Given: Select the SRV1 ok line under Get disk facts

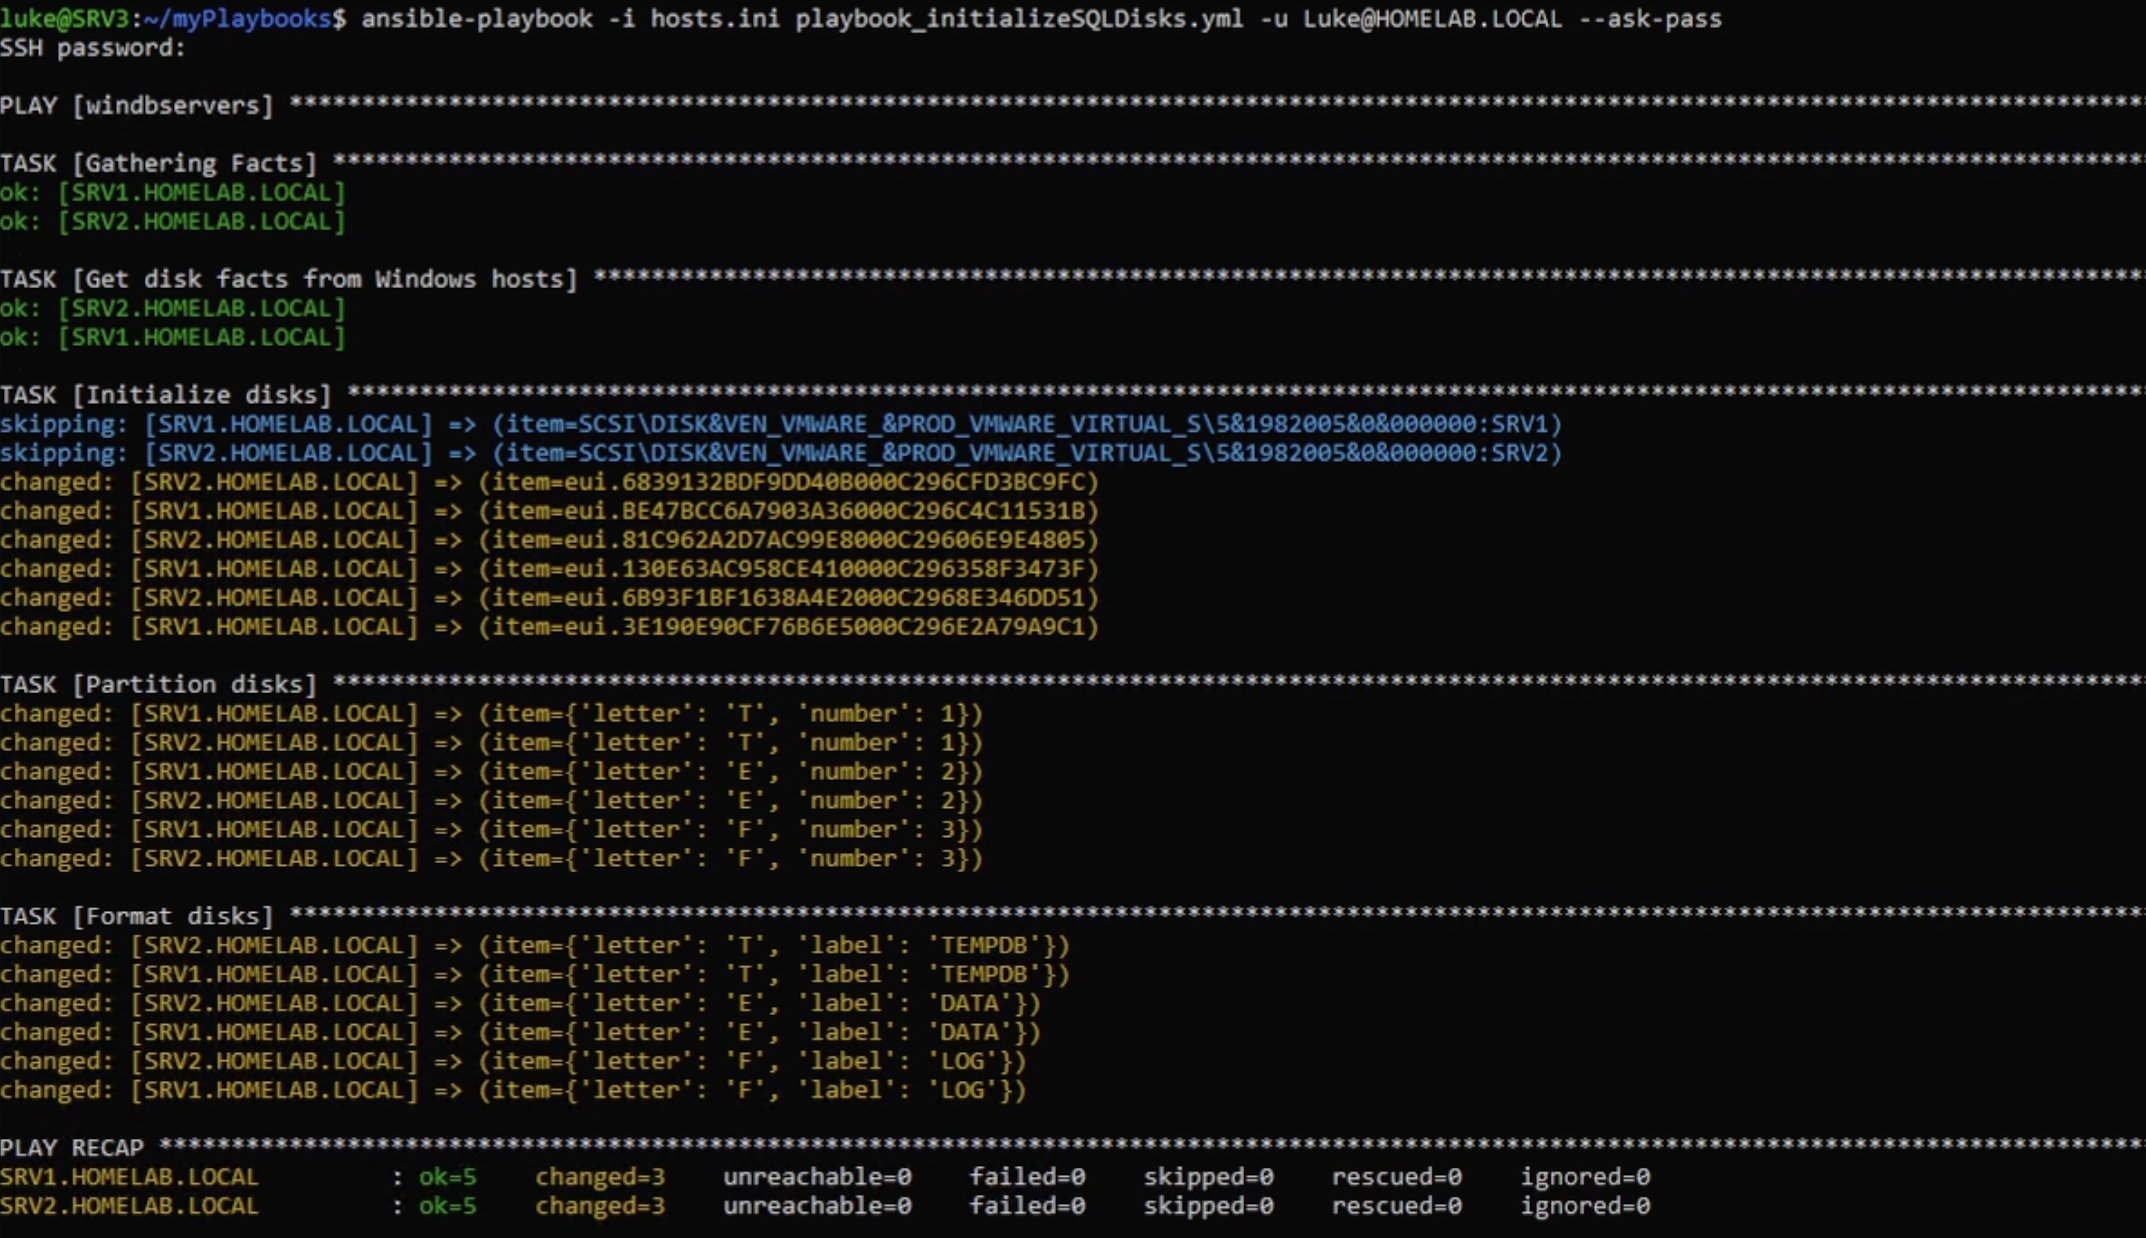Looking at the screenshot, I should tap(173, 338).
